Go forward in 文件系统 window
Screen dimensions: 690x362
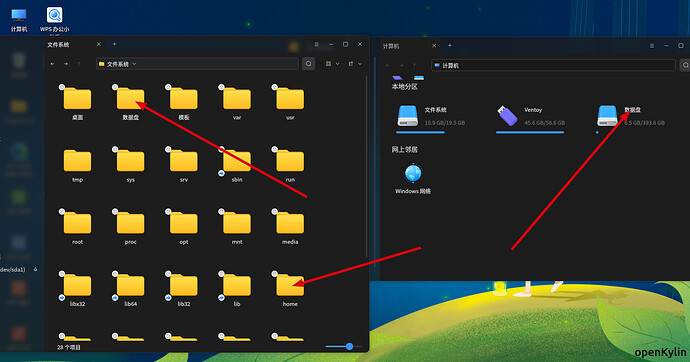click(66, 64)
